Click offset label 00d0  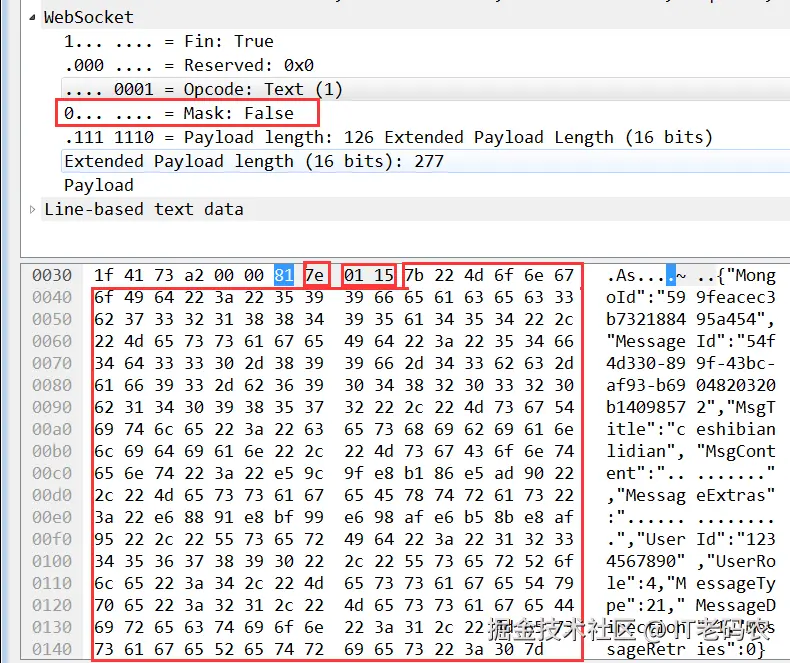point(52,495)
